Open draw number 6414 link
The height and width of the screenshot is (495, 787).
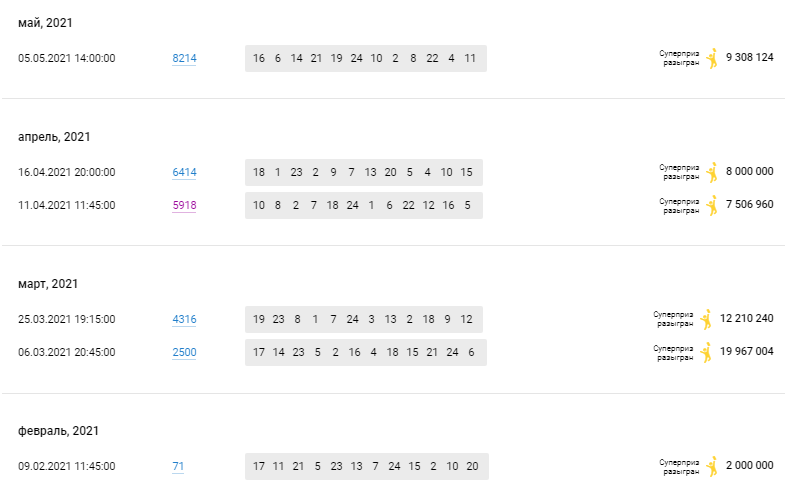(184, 172)
